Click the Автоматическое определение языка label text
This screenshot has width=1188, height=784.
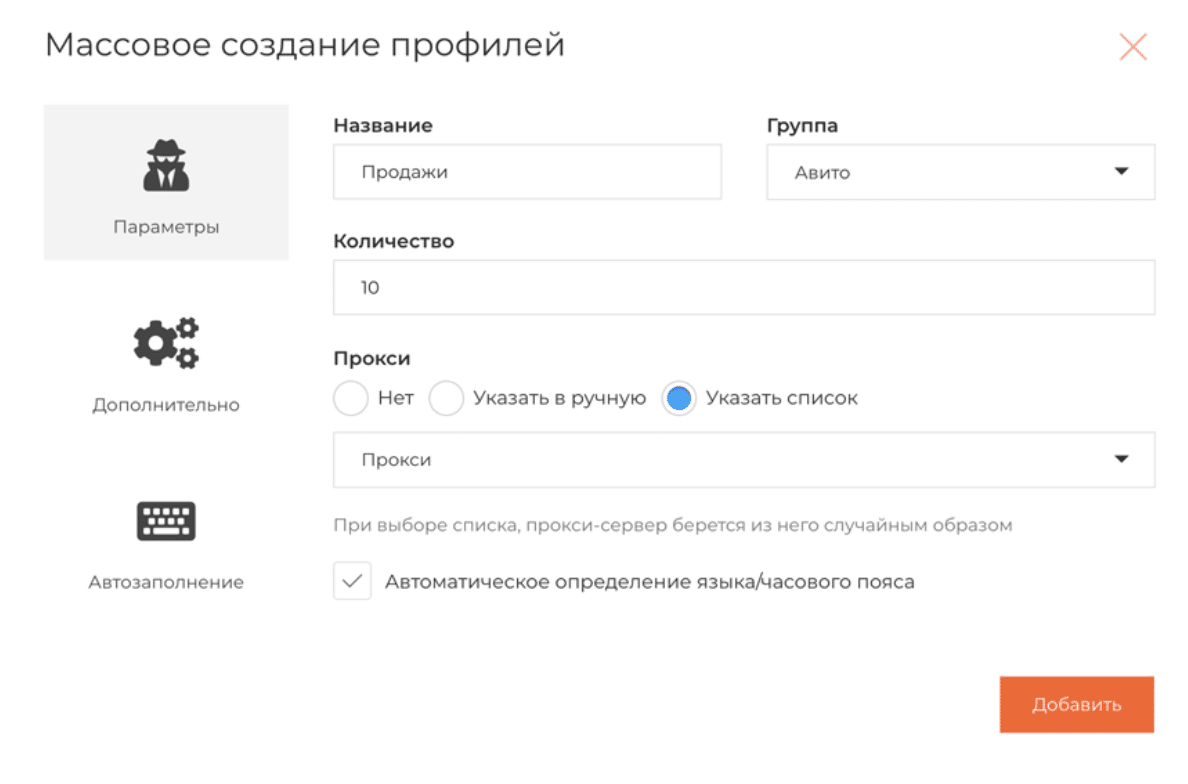click(649, 581)
